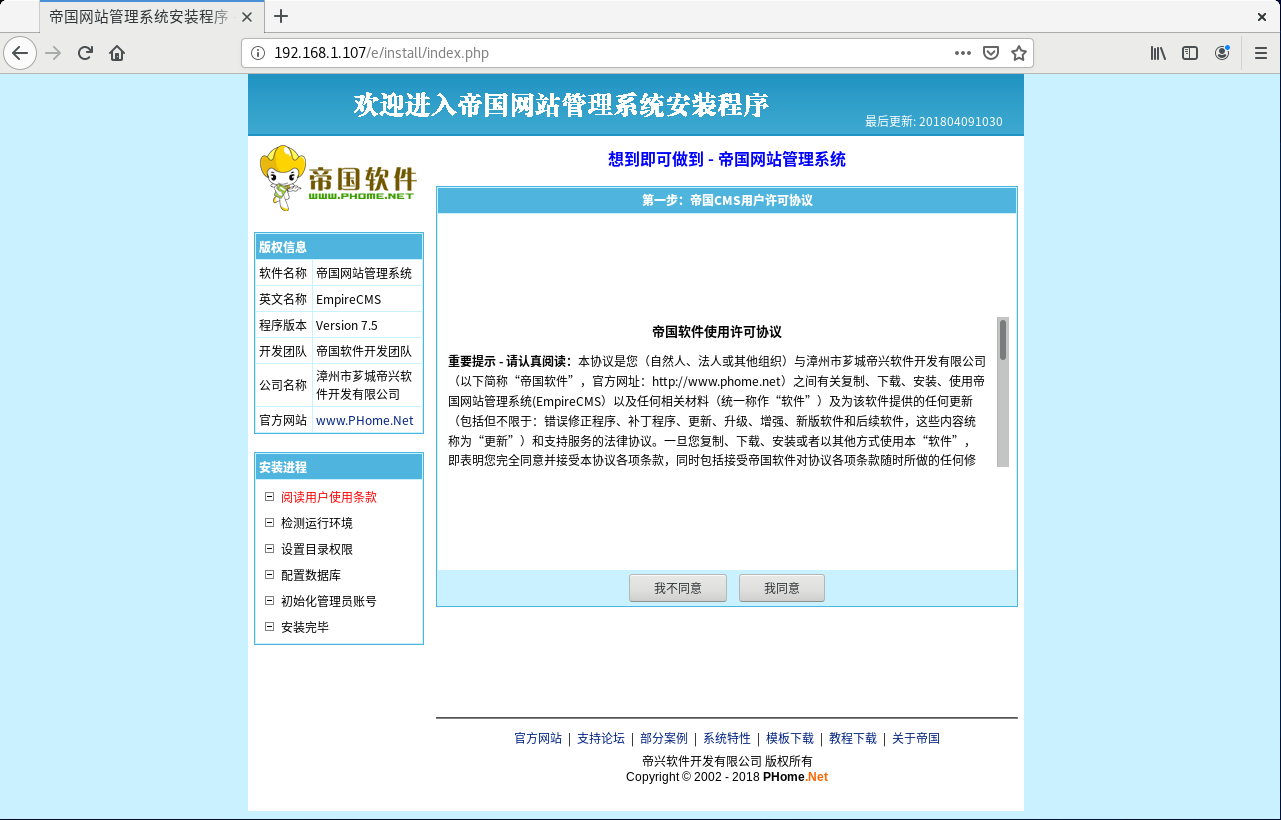This screenshot has height=820, width=1281.
Task: Click the license agreement scrollbar thumb
Action: tap(1003, 340)
